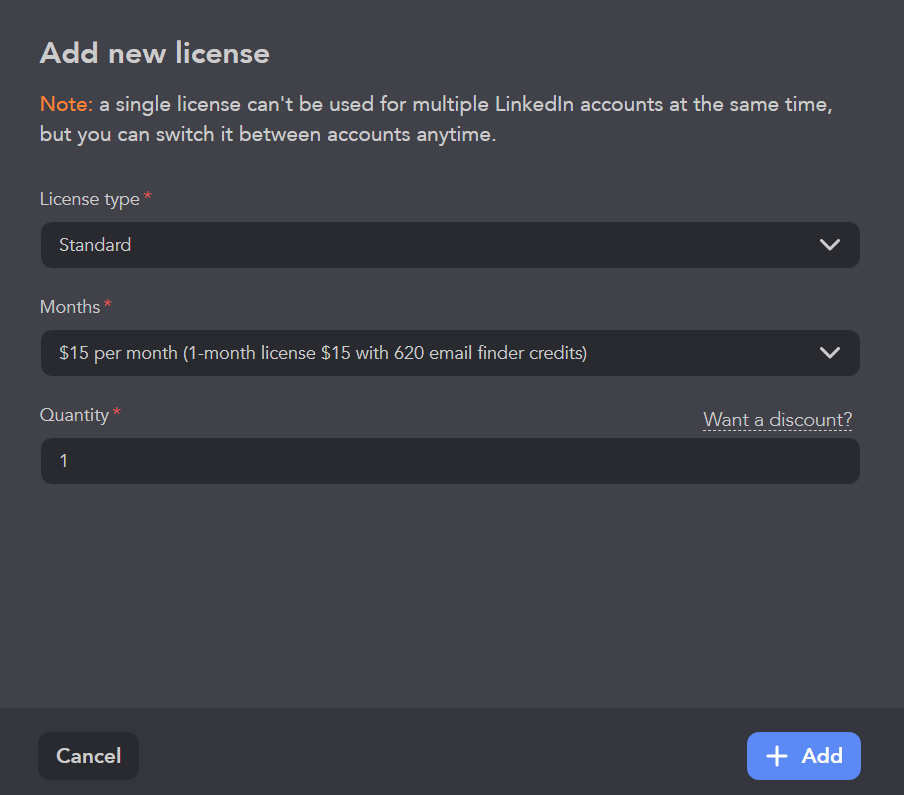Click the 'License type' label
This screenshot has width=904, height=795.
tap(88, 199)
